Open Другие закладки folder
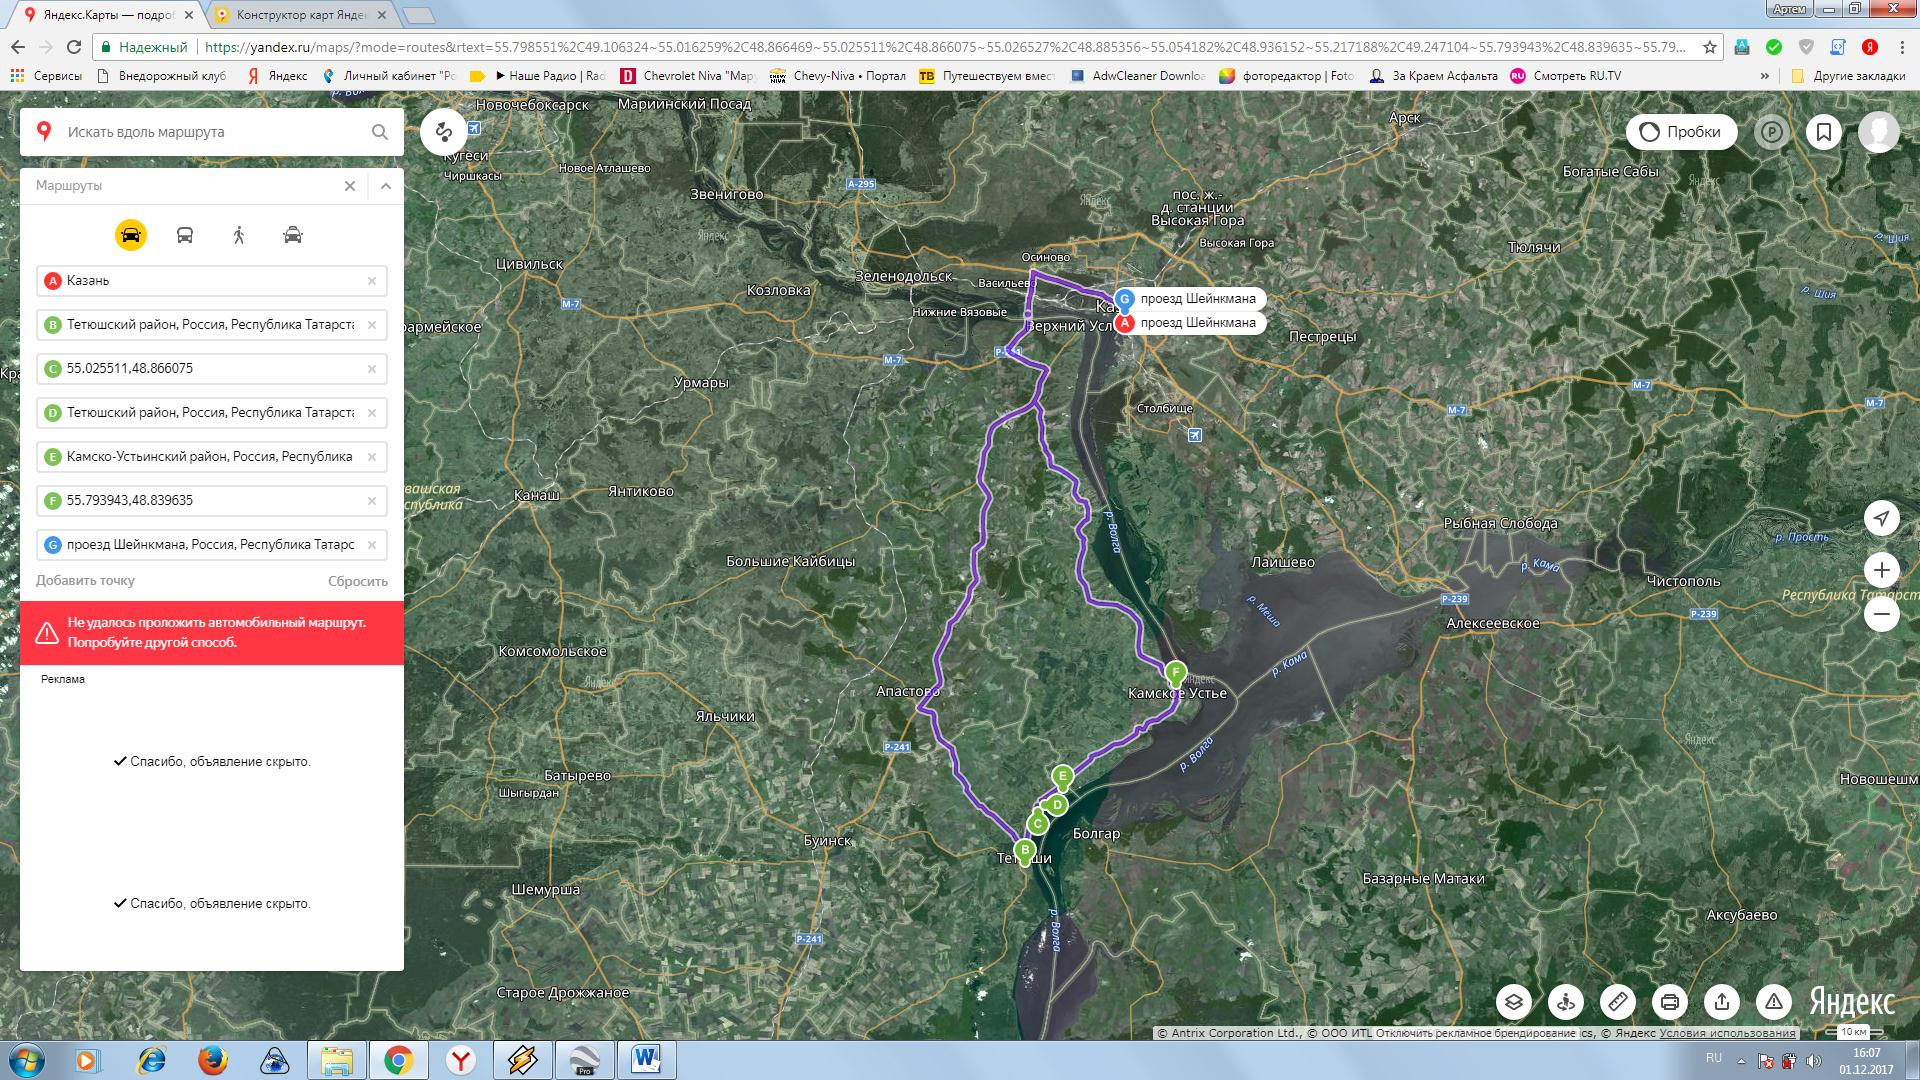The image size is (1920, 1080). [1848, 76]
